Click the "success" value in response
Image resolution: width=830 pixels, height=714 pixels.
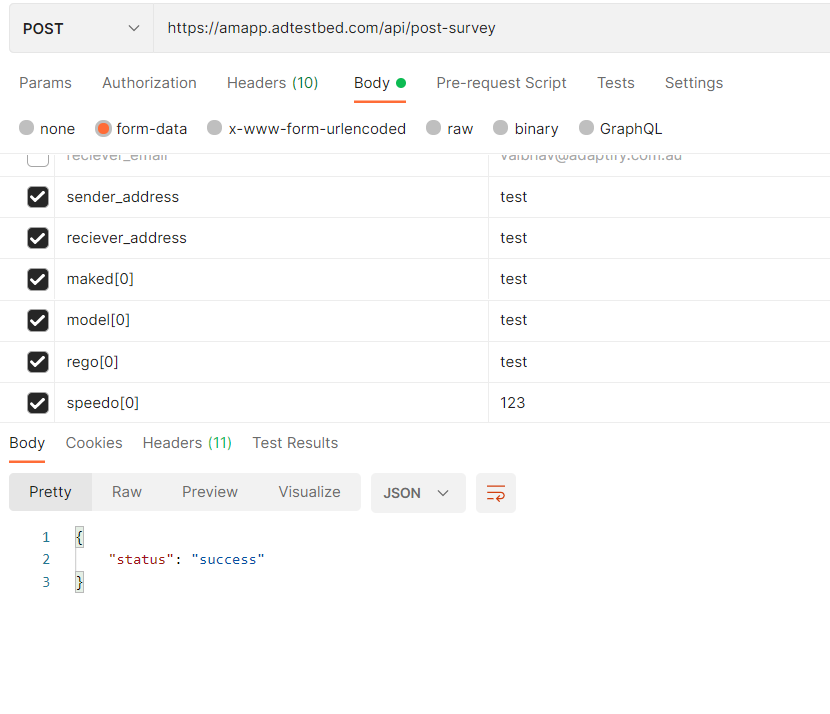point(228,560)
